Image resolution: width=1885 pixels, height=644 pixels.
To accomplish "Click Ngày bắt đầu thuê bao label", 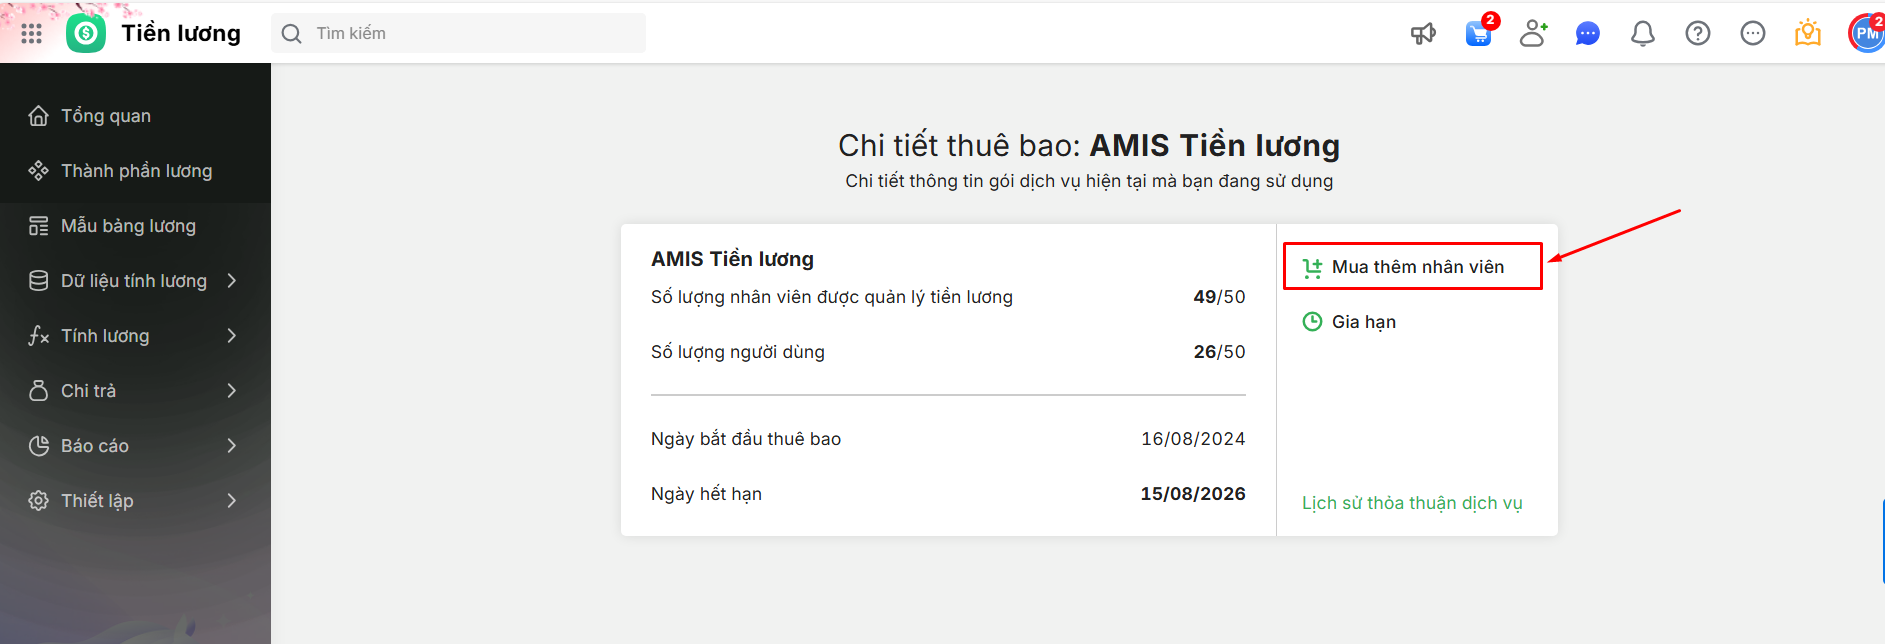I will pos(746,439).
